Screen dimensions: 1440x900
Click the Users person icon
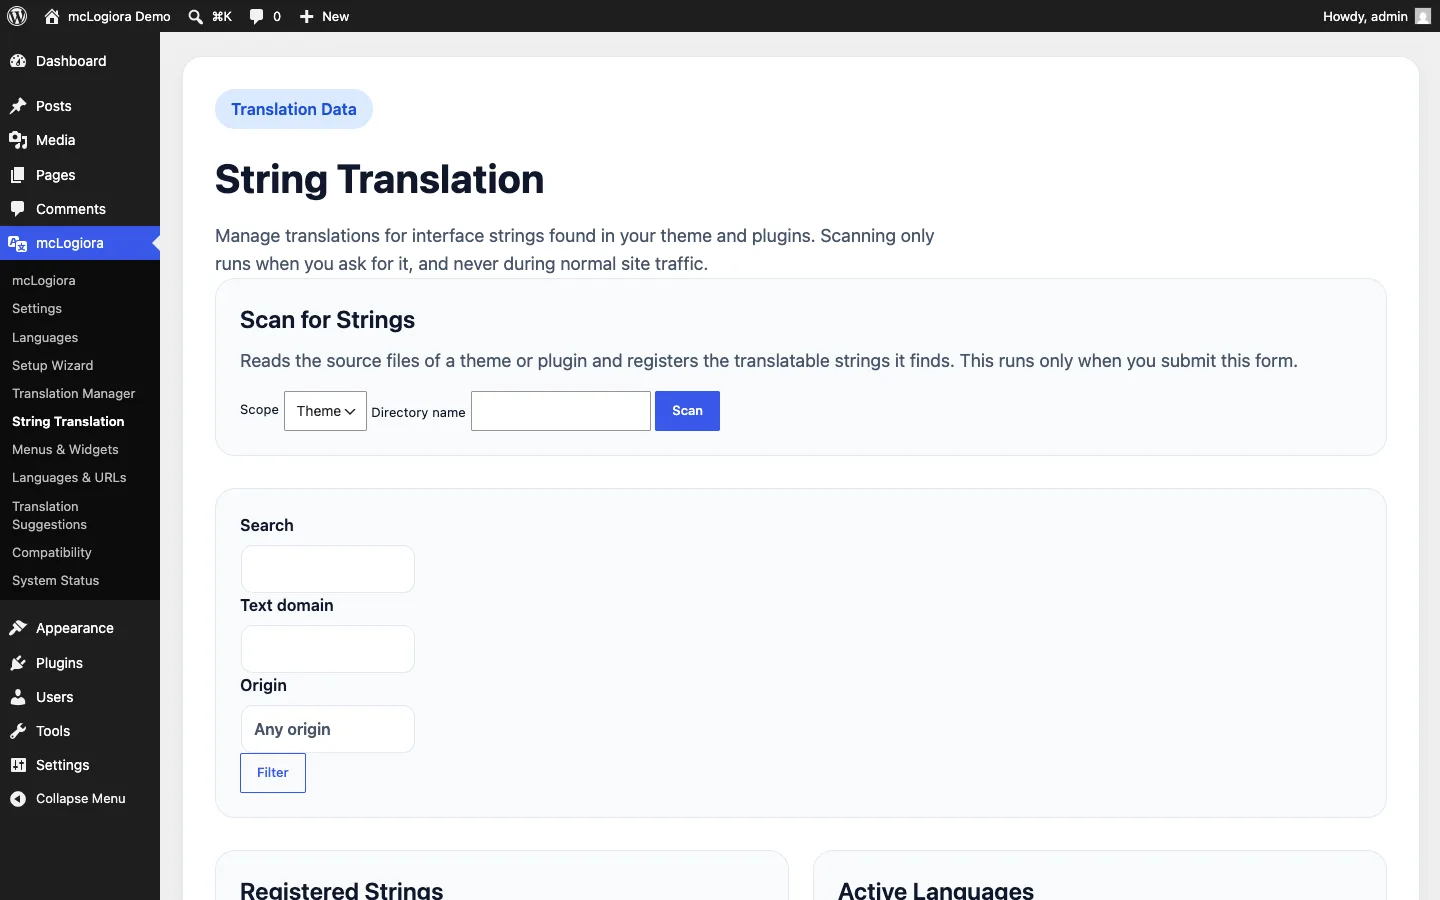pos(18,697)
